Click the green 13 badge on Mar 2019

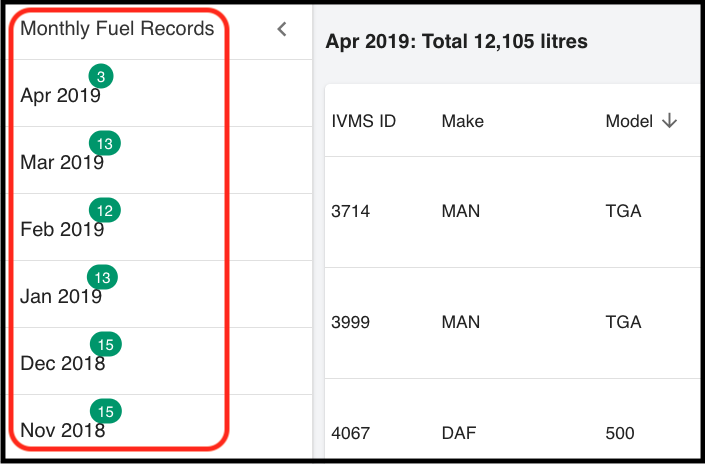coord(105,144)
